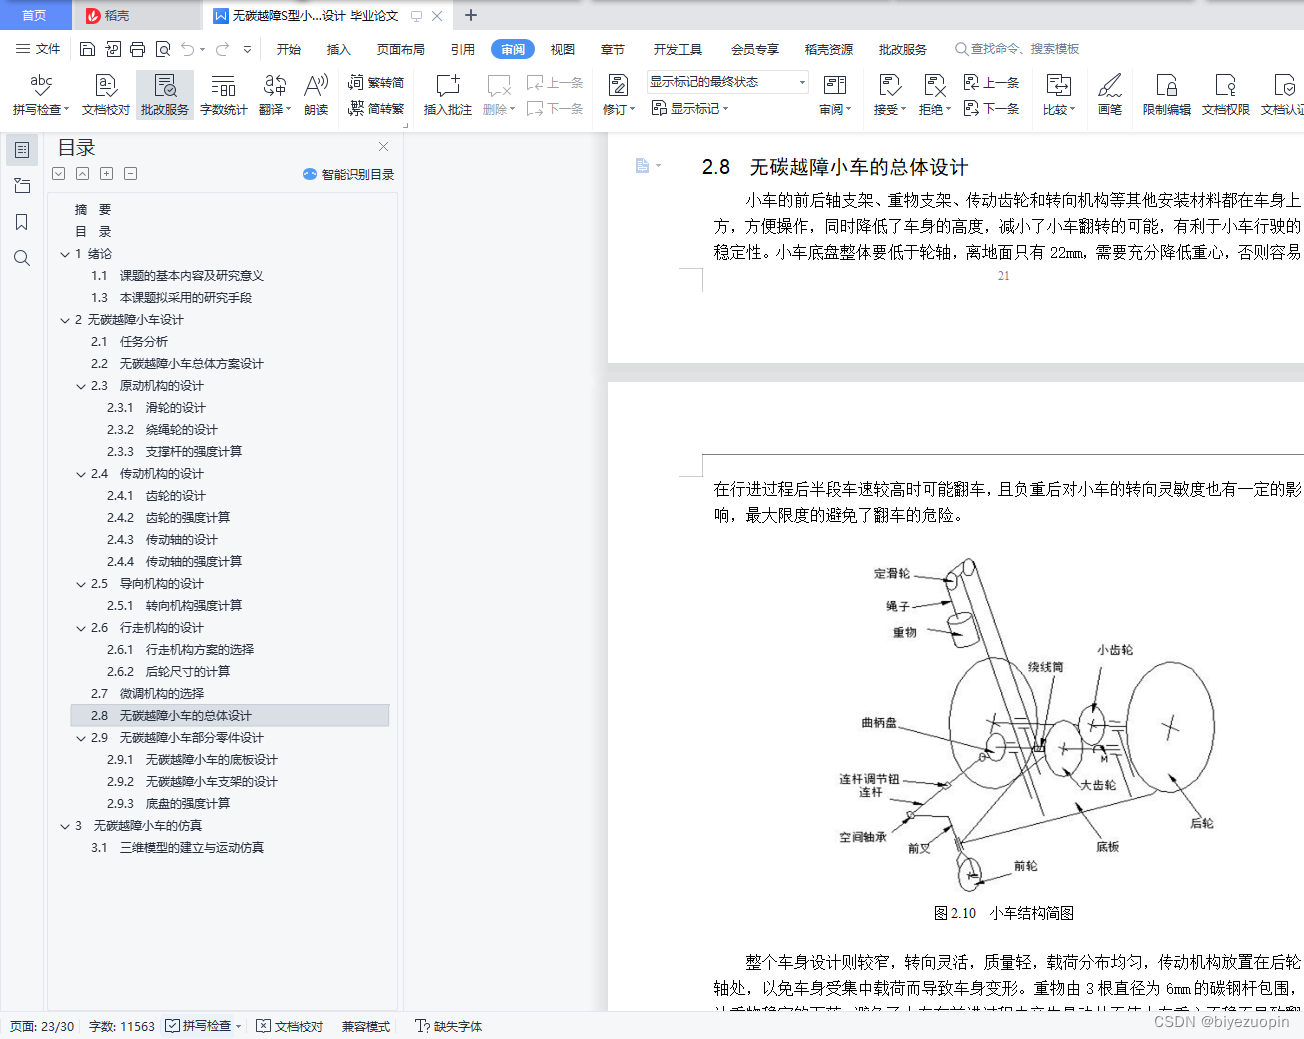Go to the 首页 home tab

click(x=35, y=15)
